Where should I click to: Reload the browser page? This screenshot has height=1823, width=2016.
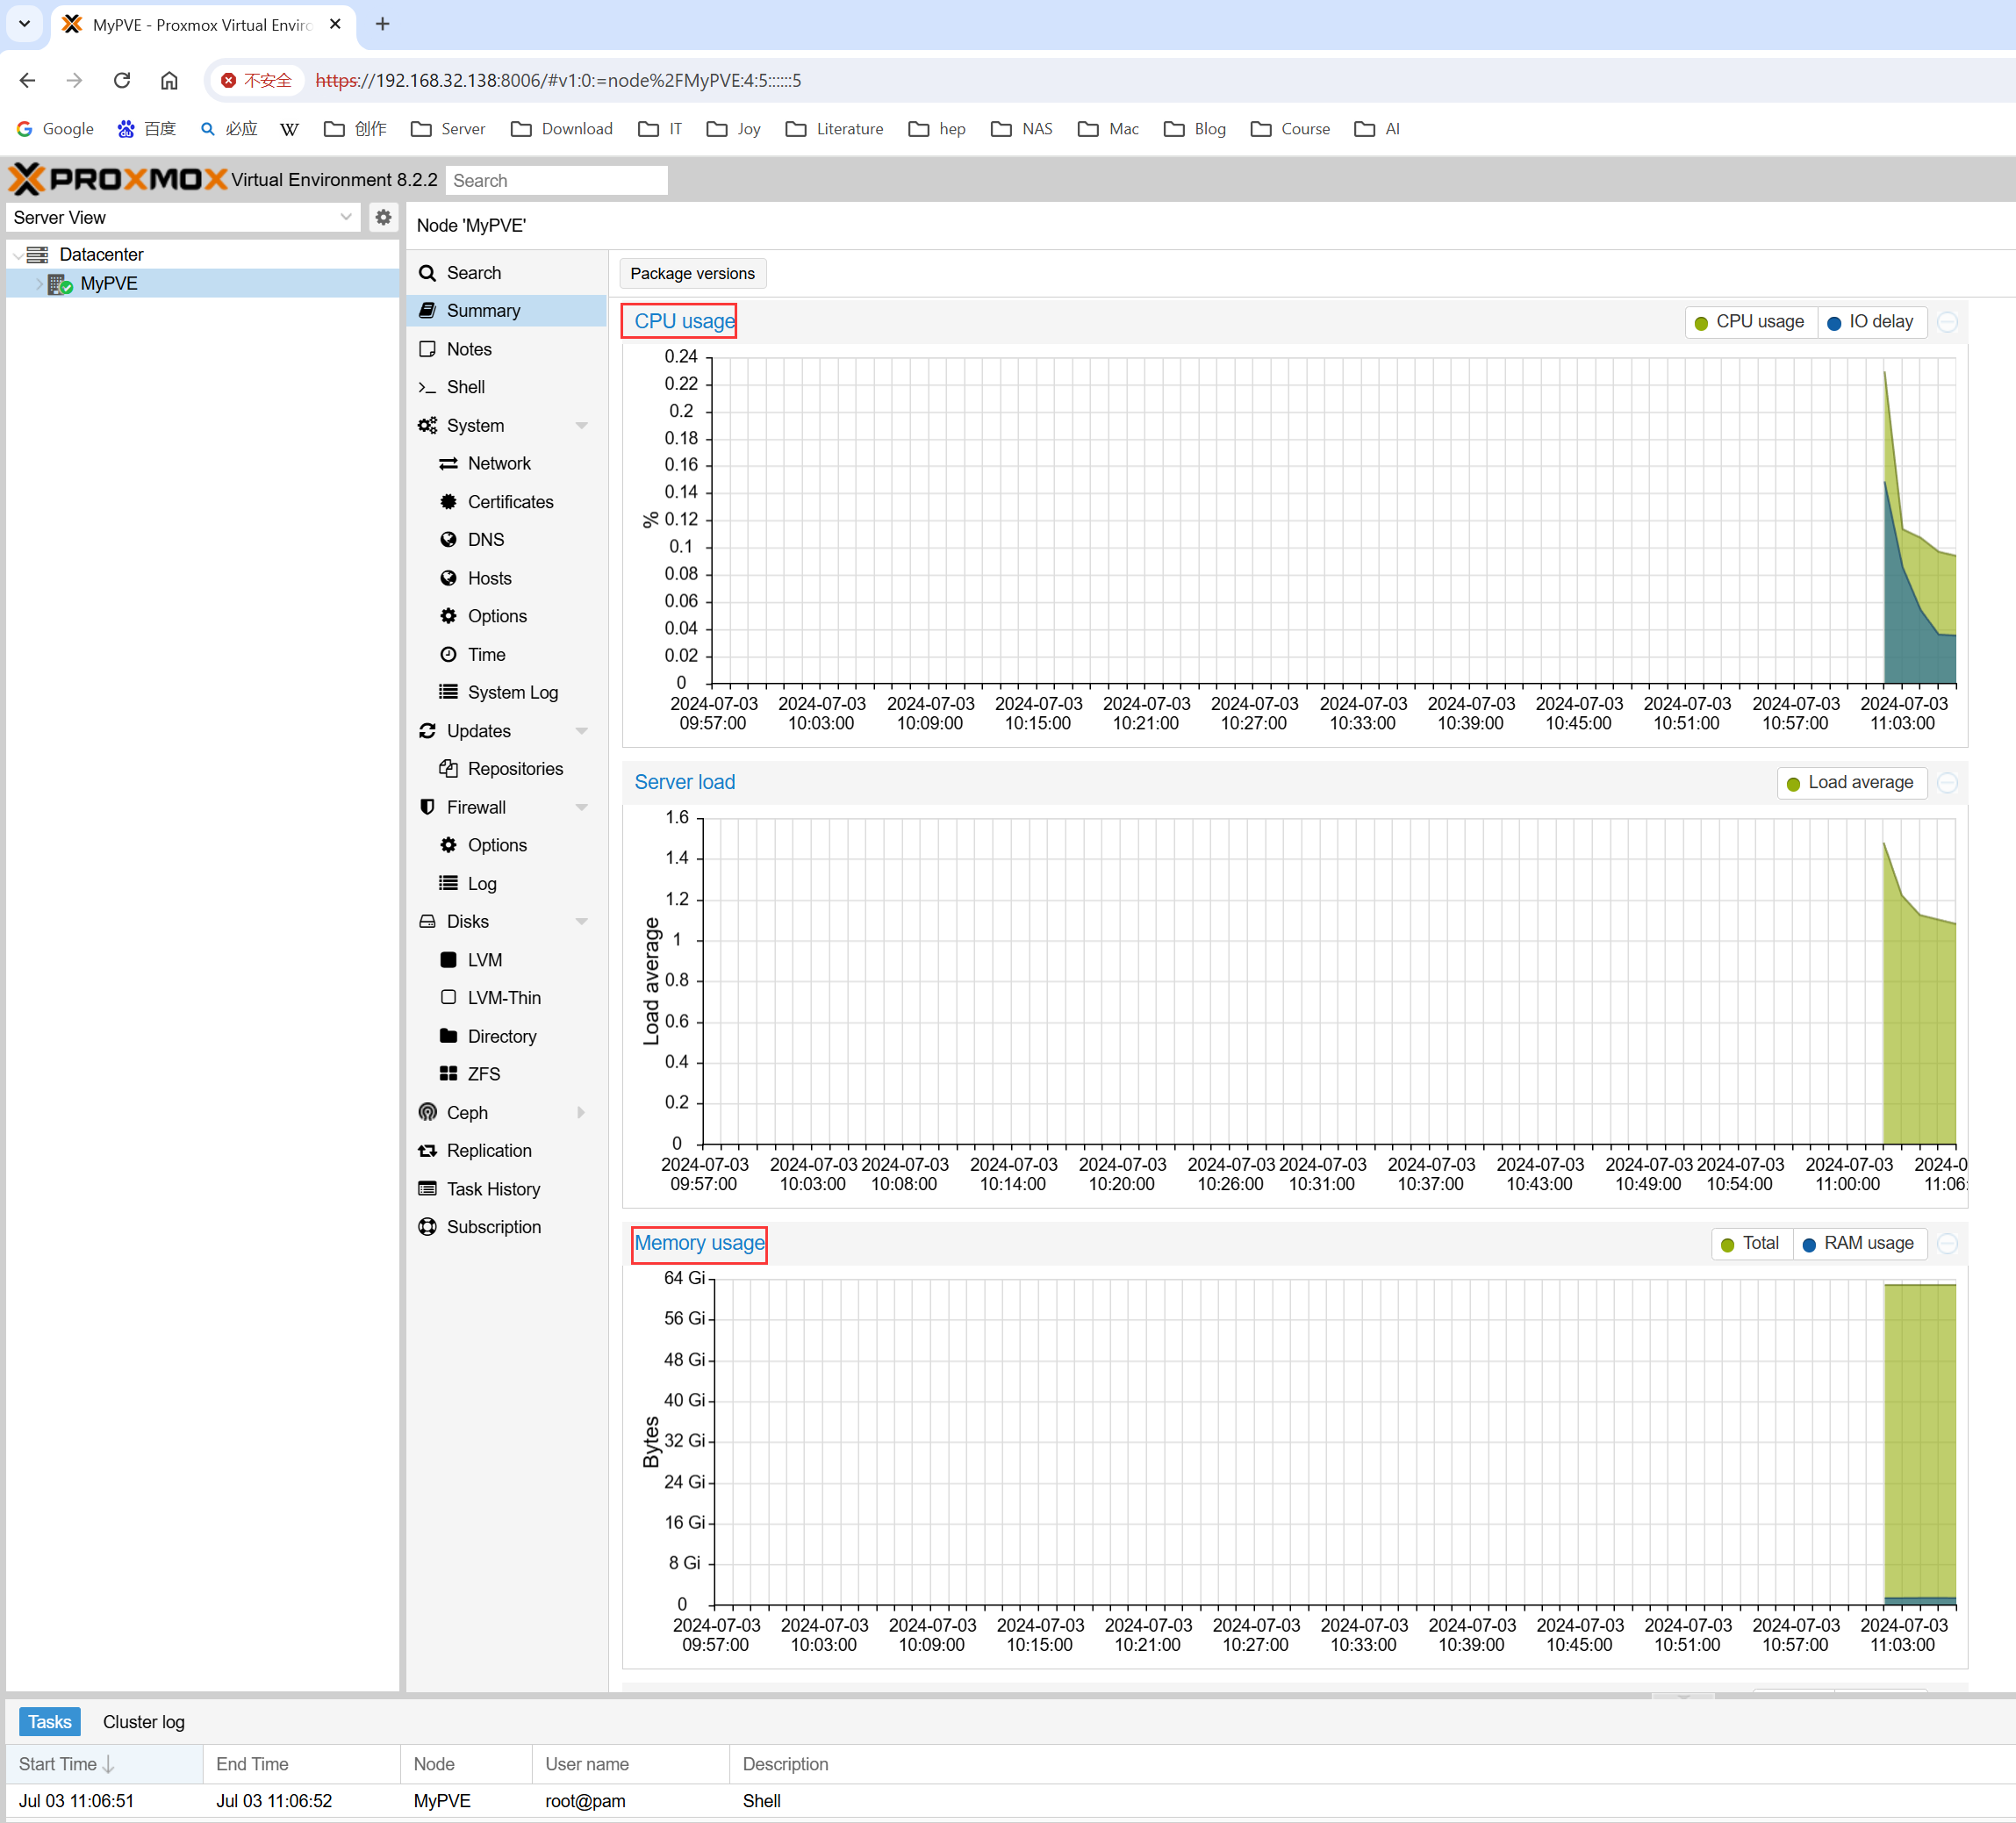[x=122, y=80]
